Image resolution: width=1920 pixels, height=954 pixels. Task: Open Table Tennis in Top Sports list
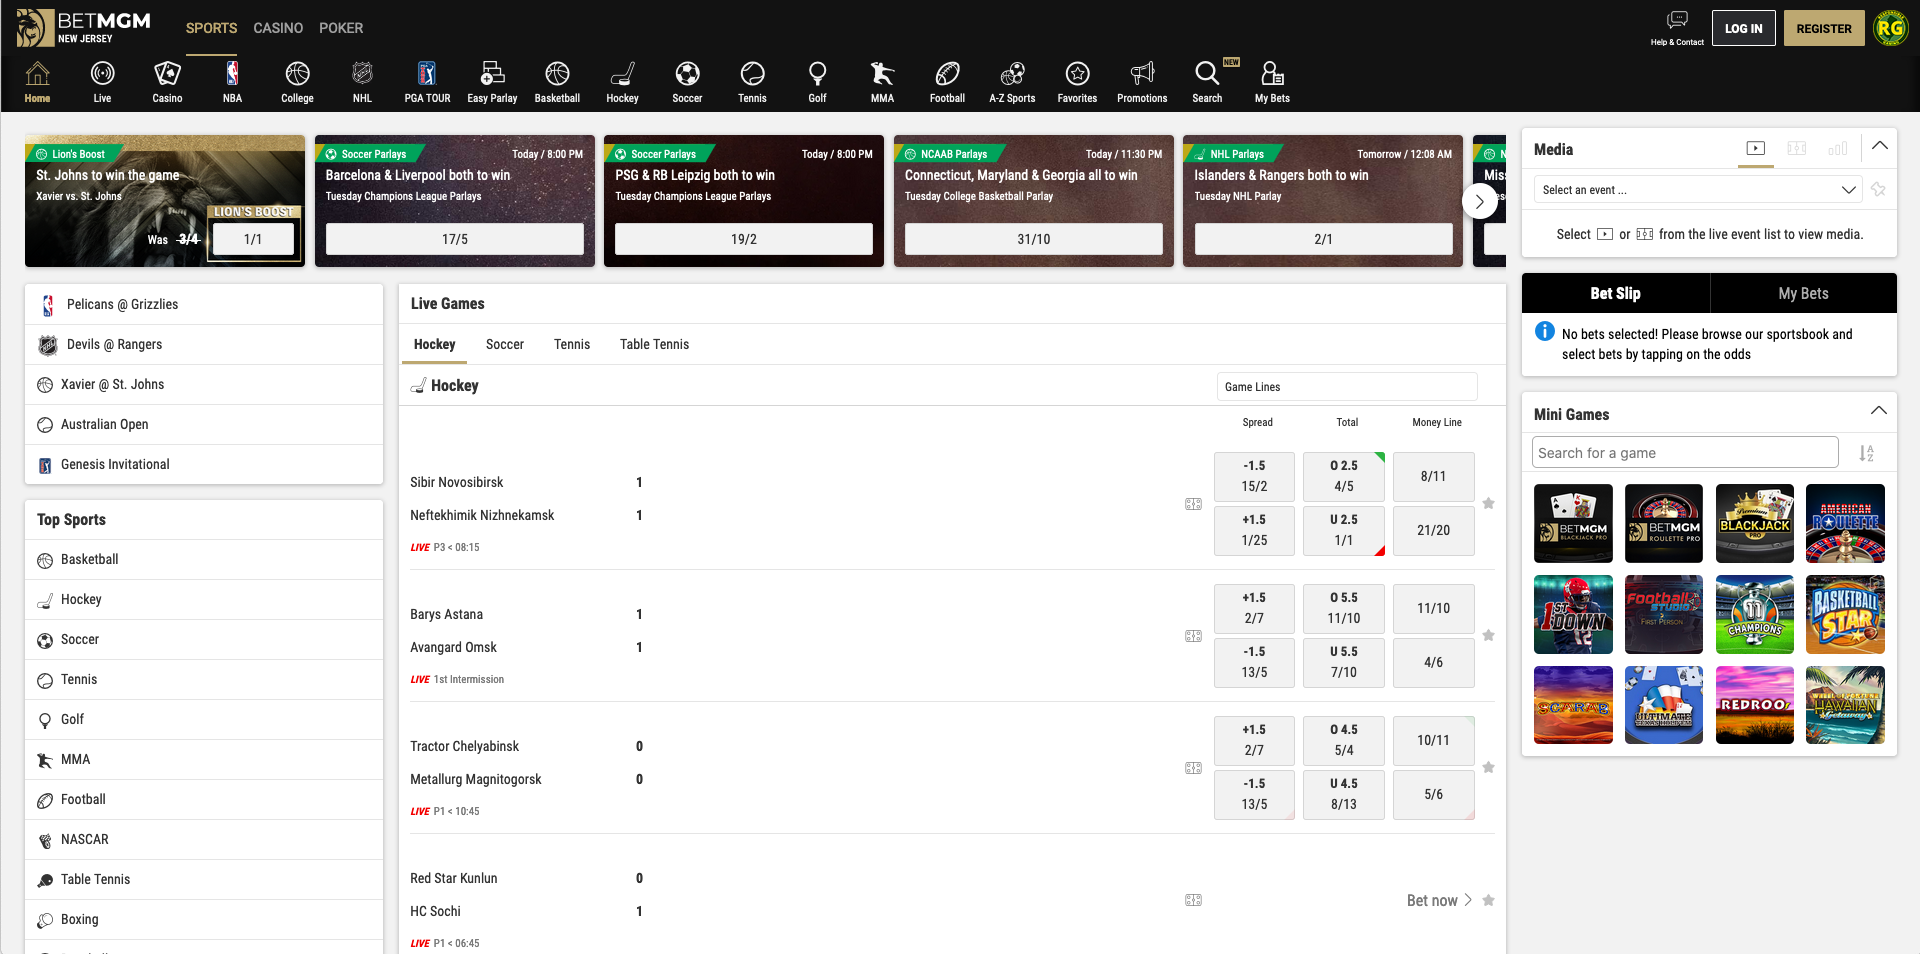pos(204,879)
